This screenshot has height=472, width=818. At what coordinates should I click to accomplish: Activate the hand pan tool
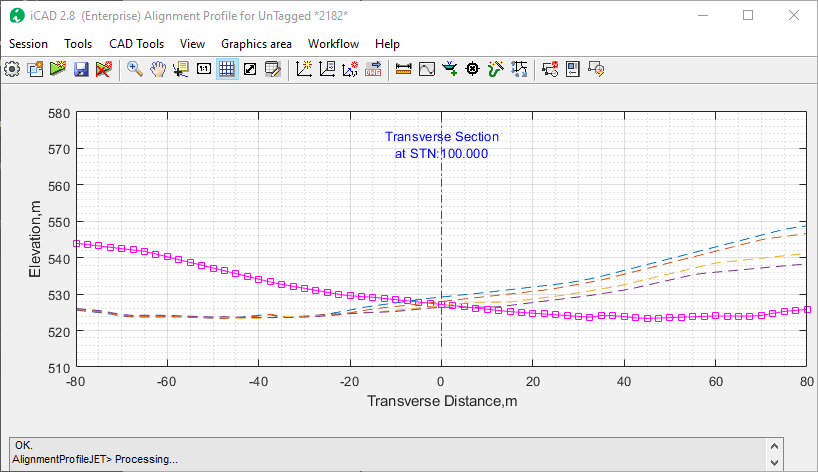pos(157,69)
